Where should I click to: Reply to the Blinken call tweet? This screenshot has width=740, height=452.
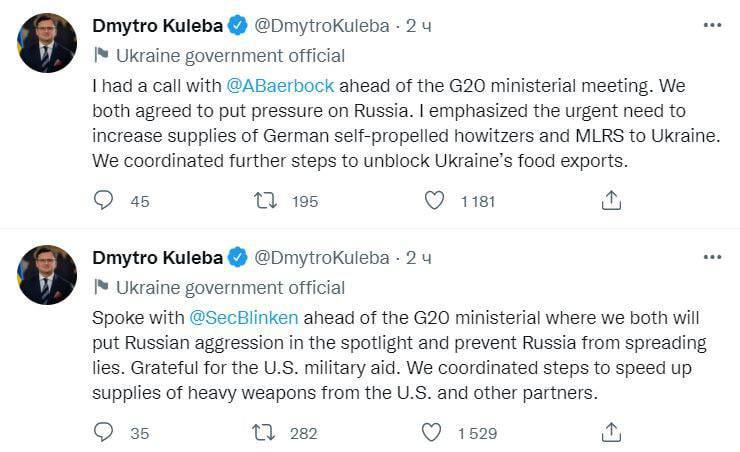(x=104, y=432)
